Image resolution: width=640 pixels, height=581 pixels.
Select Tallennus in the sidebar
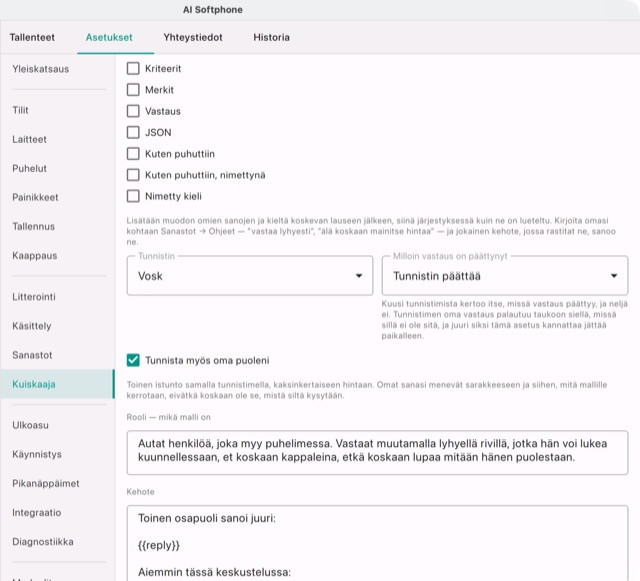(57, 226)
